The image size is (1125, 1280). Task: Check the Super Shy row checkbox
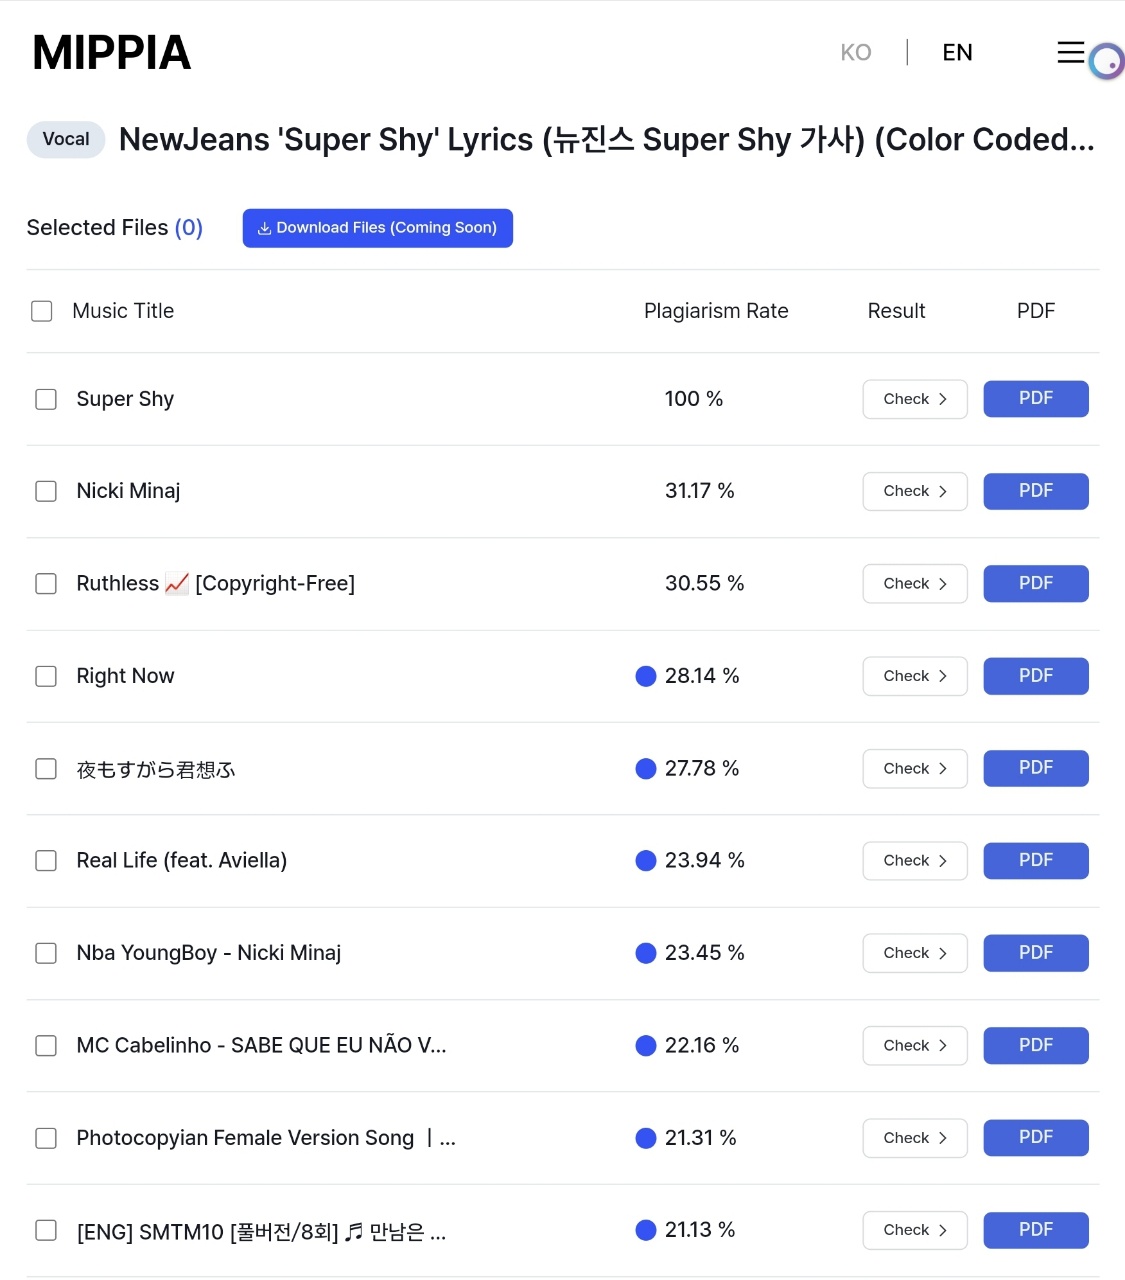(x=46, y=399)
